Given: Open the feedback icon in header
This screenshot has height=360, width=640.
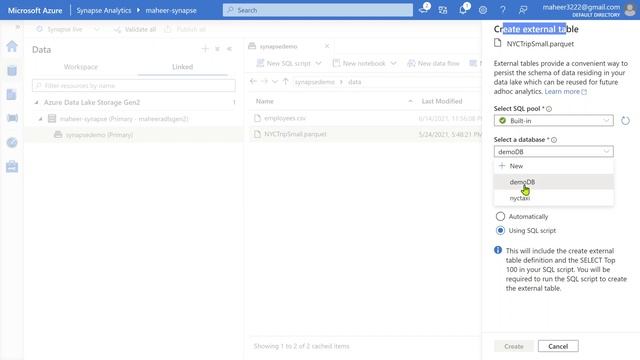Looking at the screenshot, I should point(523,10).
